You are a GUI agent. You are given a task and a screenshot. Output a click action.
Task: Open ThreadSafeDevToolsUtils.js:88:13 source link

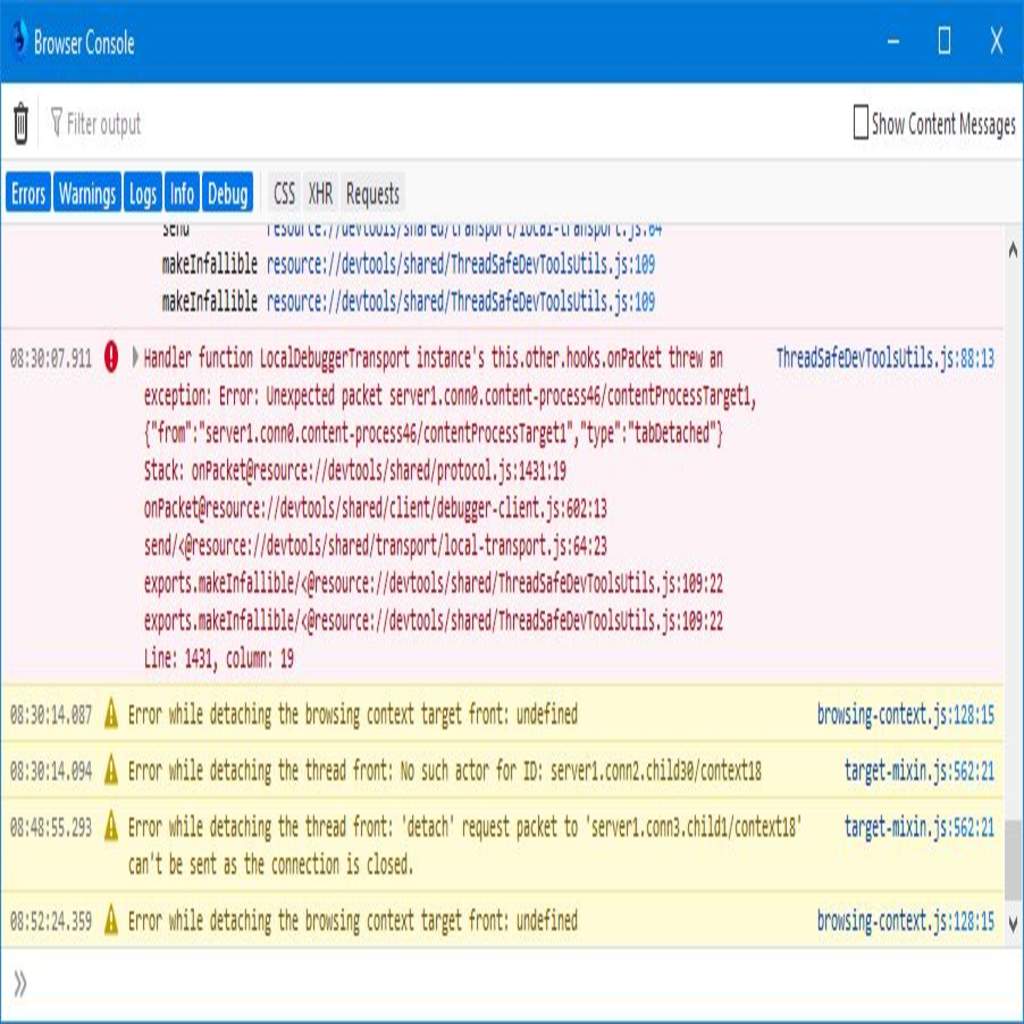coord(885,358)
